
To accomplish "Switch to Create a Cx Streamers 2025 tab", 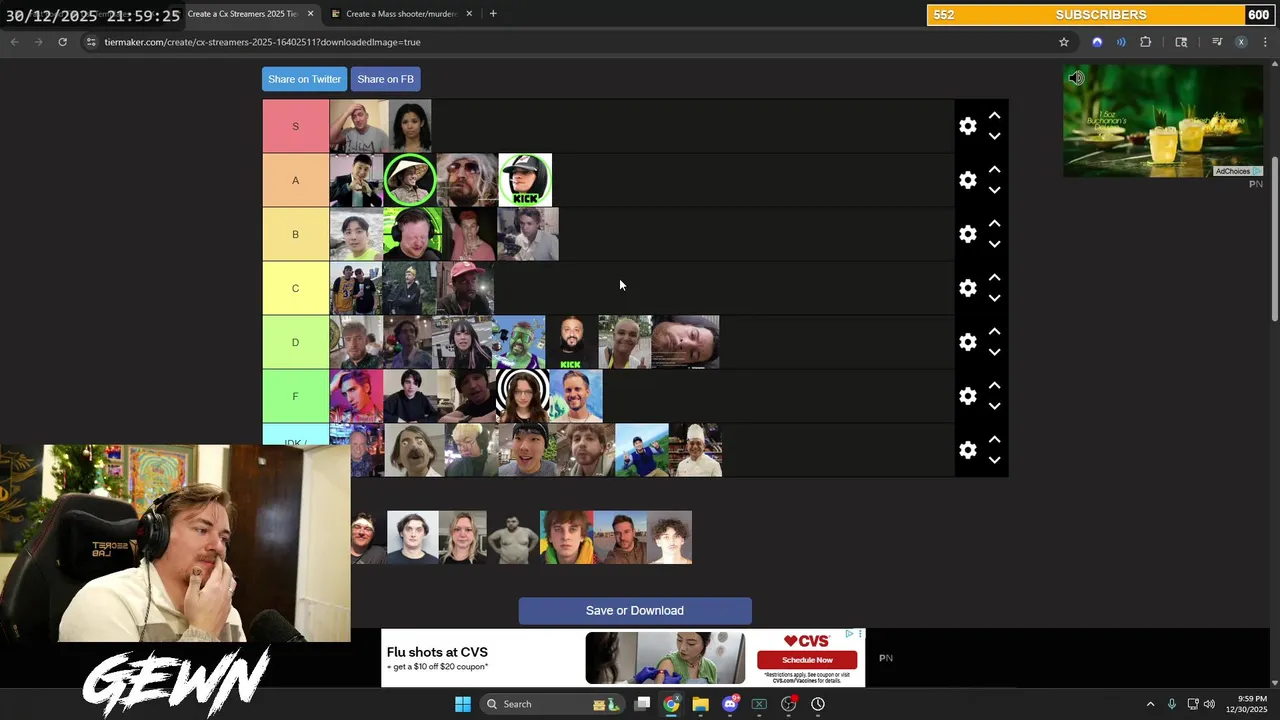I will click(x=243, y=14).
